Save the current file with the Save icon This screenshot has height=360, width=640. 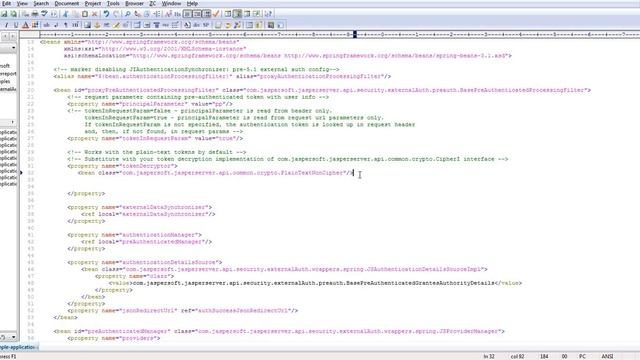[x=4, y=14]
